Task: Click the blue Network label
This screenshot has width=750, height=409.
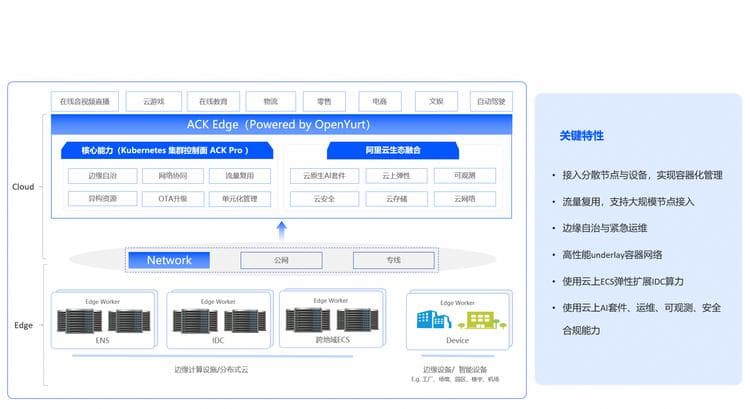Action: coord(169,260)
